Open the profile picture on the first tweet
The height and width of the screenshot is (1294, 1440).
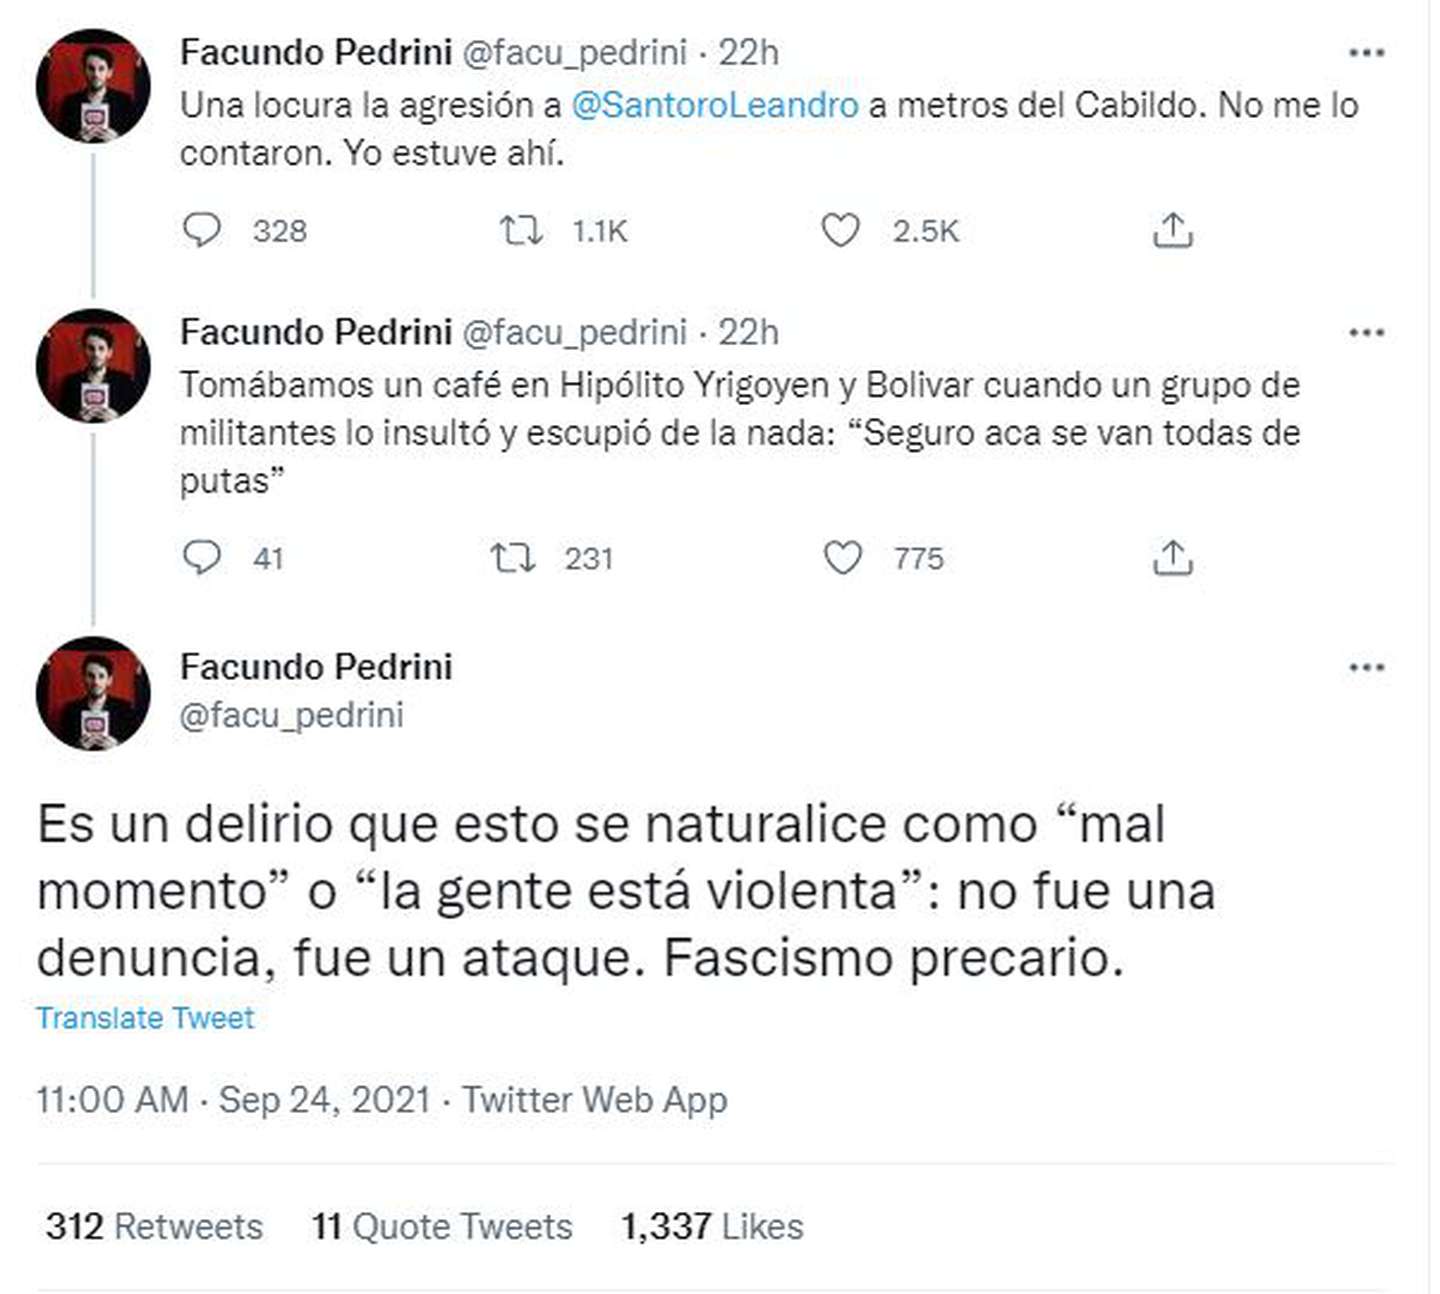pyautogui.click(x=93, y=86)
